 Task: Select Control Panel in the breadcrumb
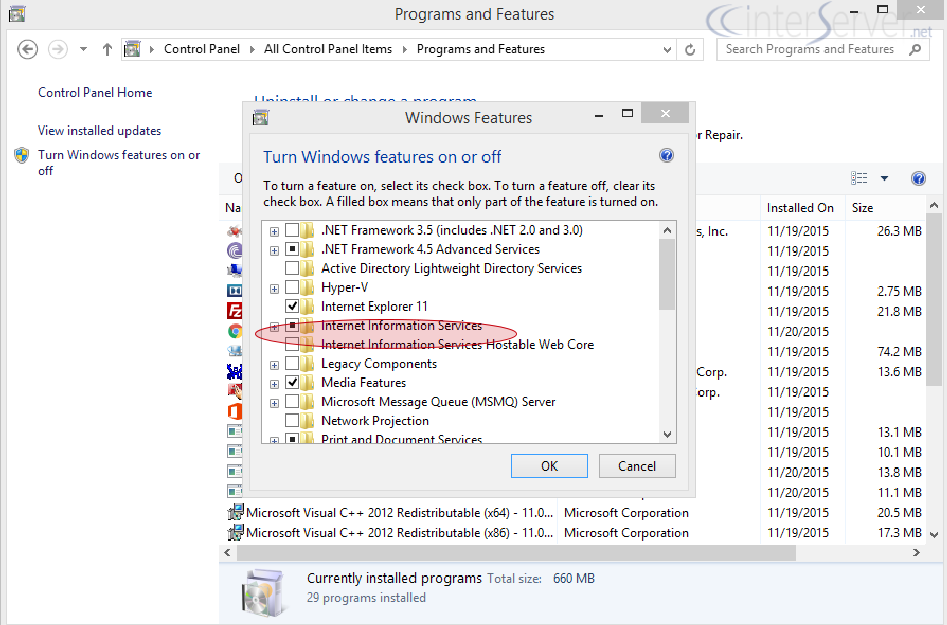tap(202, 49)
